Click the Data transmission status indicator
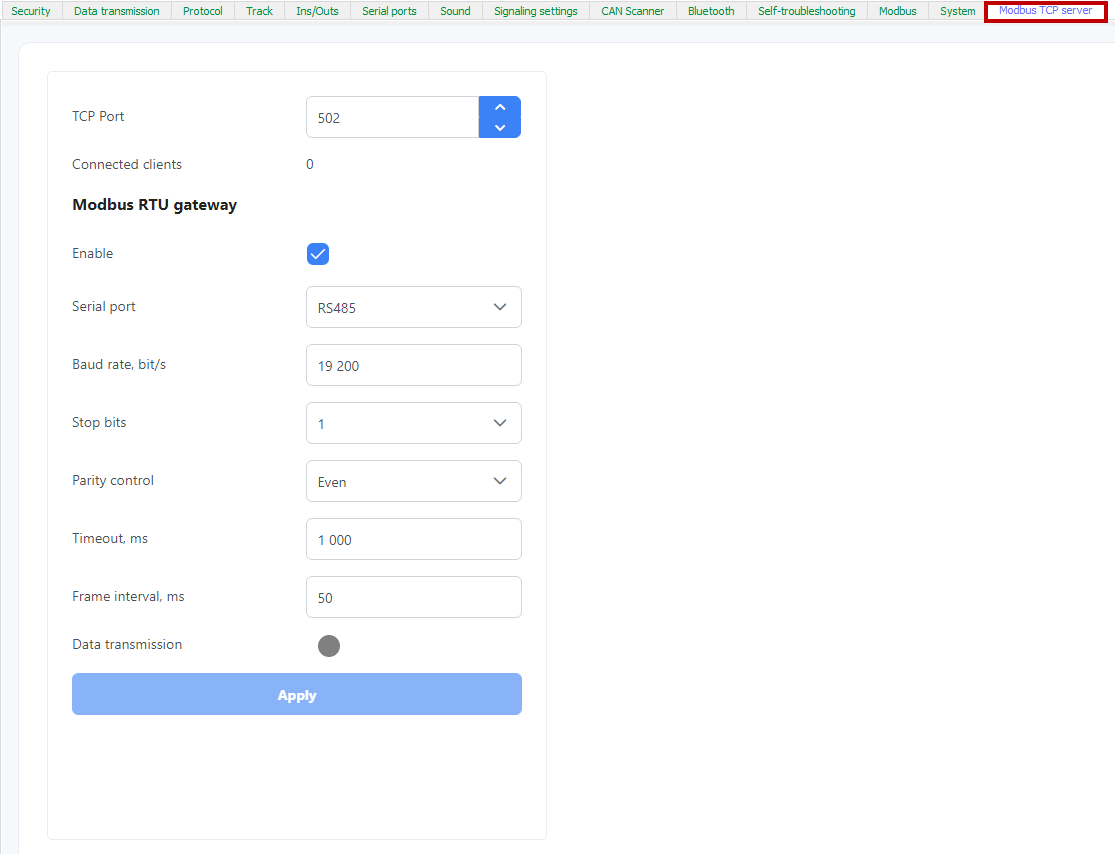This screenshot has width=1115, height=854. [329, 646]
